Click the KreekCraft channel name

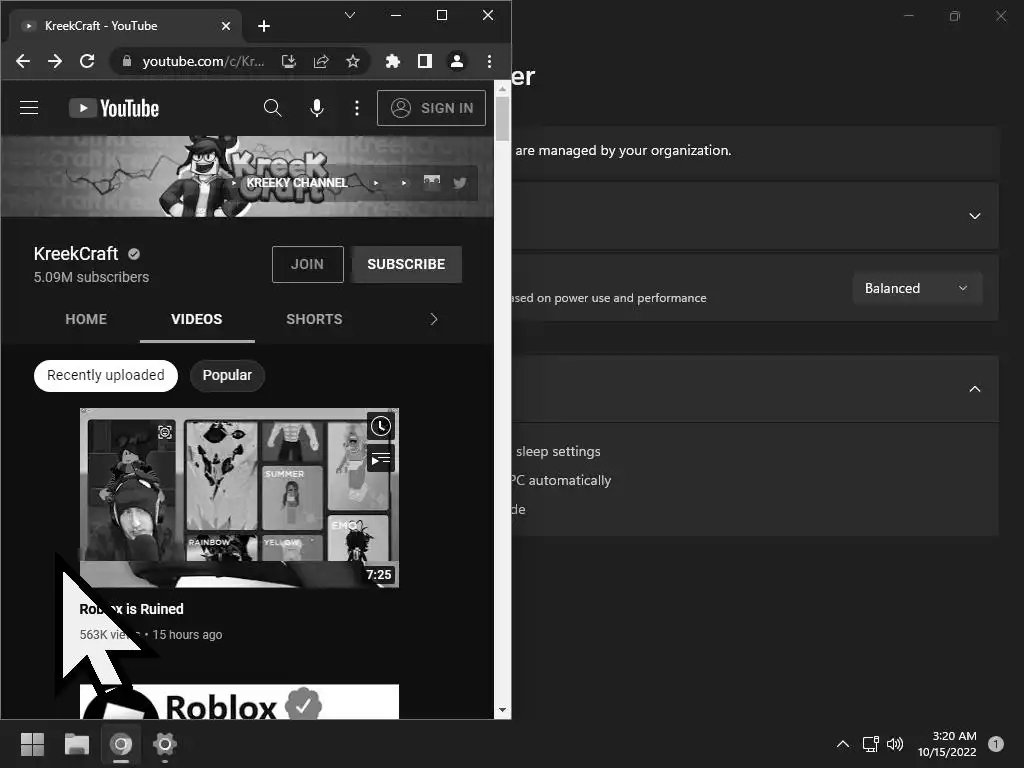point(76,253)
